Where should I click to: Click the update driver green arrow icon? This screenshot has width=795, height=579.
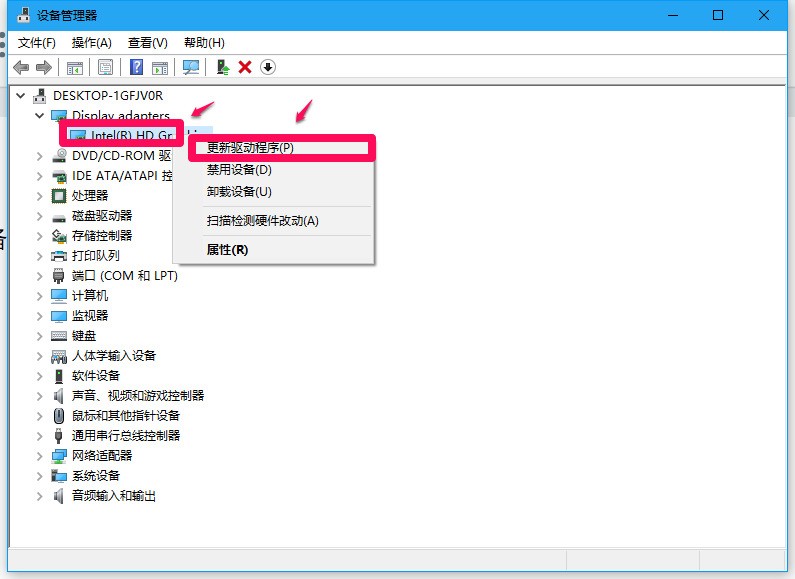coord(223,67)
